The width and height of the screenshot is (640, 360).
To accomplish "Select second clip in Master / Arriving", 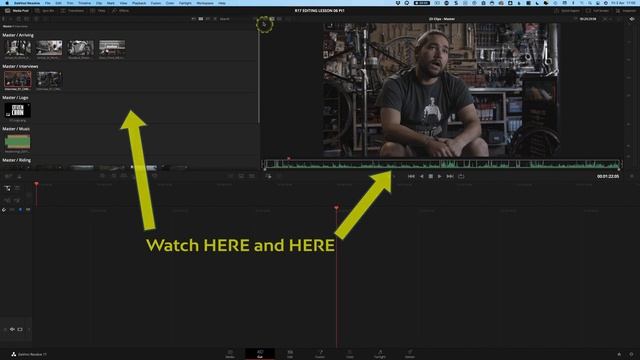I will (49, 48).
